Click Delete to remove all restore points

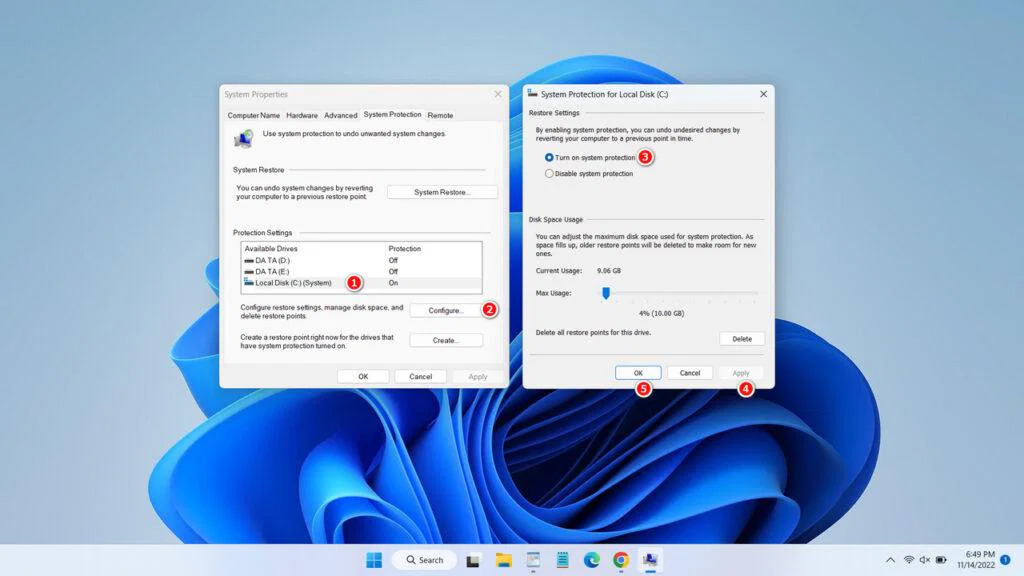click(x=742, y=338)
